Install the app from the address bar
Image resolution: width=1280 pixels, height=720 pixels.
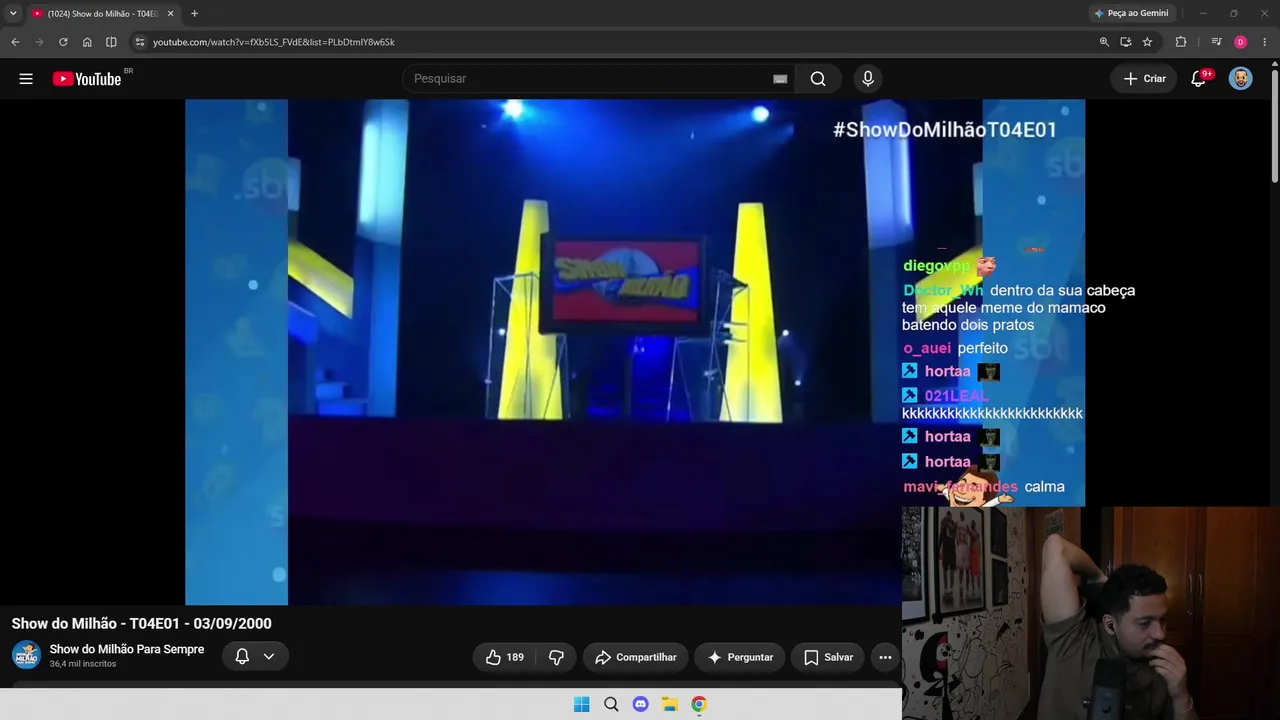click(x=1126, y=42)
